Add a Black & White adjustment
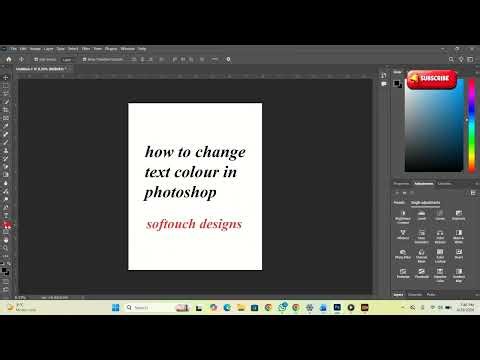The width and height of the screenshot is (480, 360). pos(459,236)
